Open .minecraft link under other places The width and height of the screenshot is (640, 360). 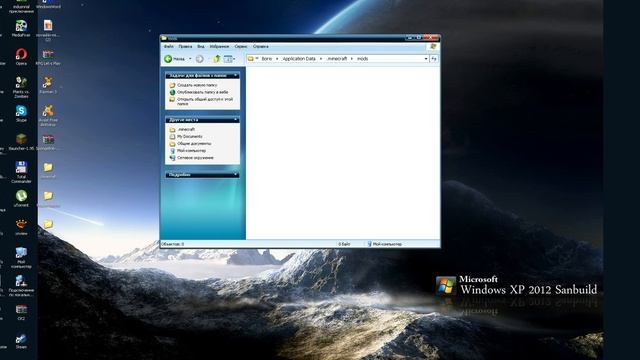coord(186,129)
